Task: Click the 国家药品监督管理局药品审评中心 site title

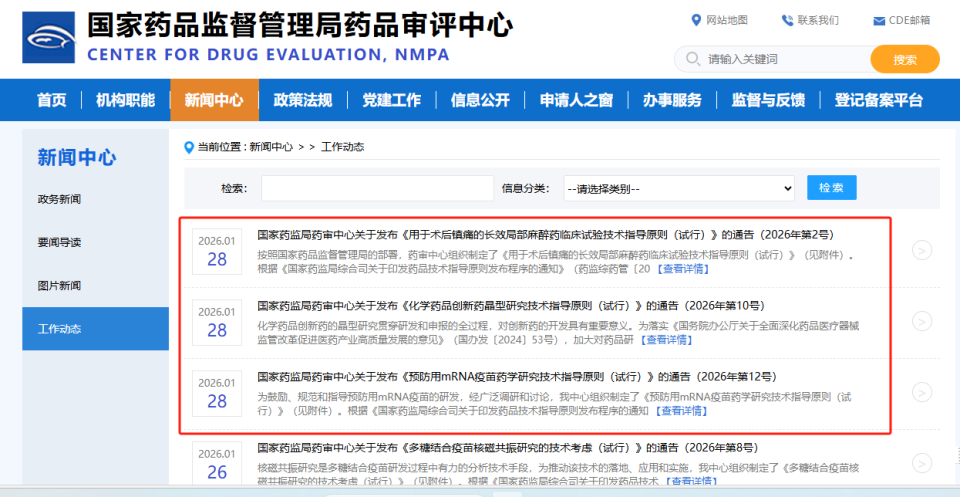Action: [x=300, y=24]
